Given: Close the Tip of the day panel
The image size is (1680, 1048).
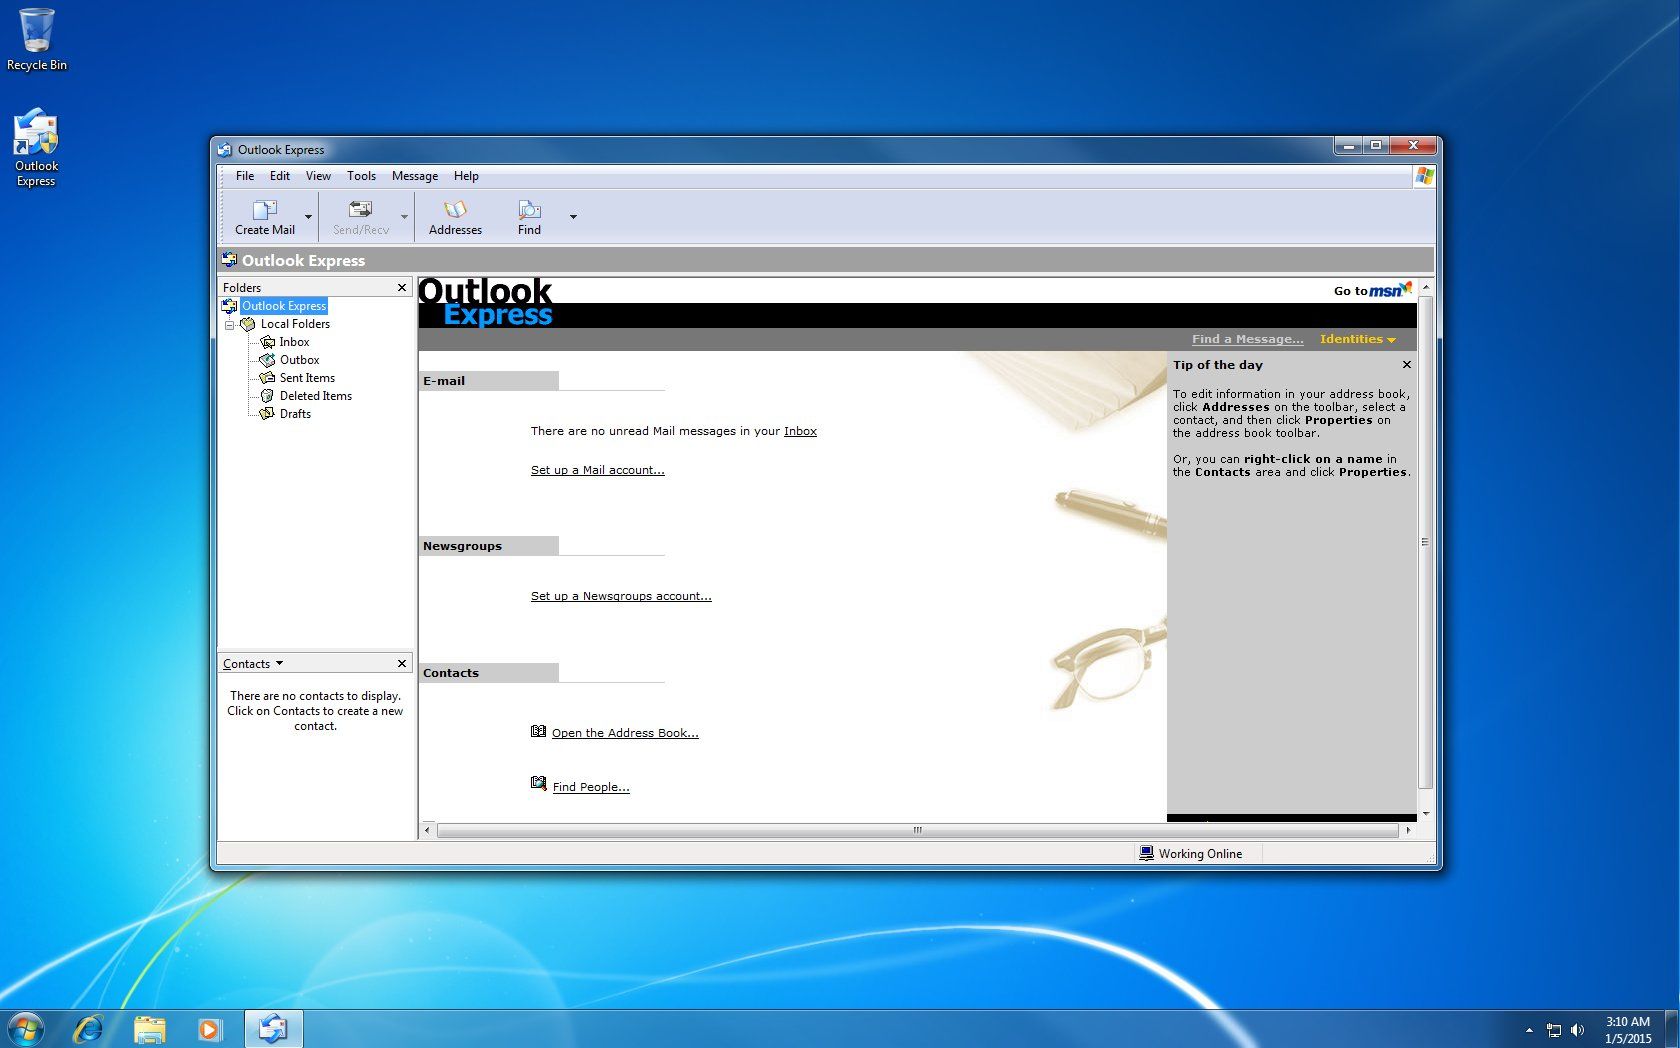Looking at the screenshot, I should click(x=1406, y=365).
